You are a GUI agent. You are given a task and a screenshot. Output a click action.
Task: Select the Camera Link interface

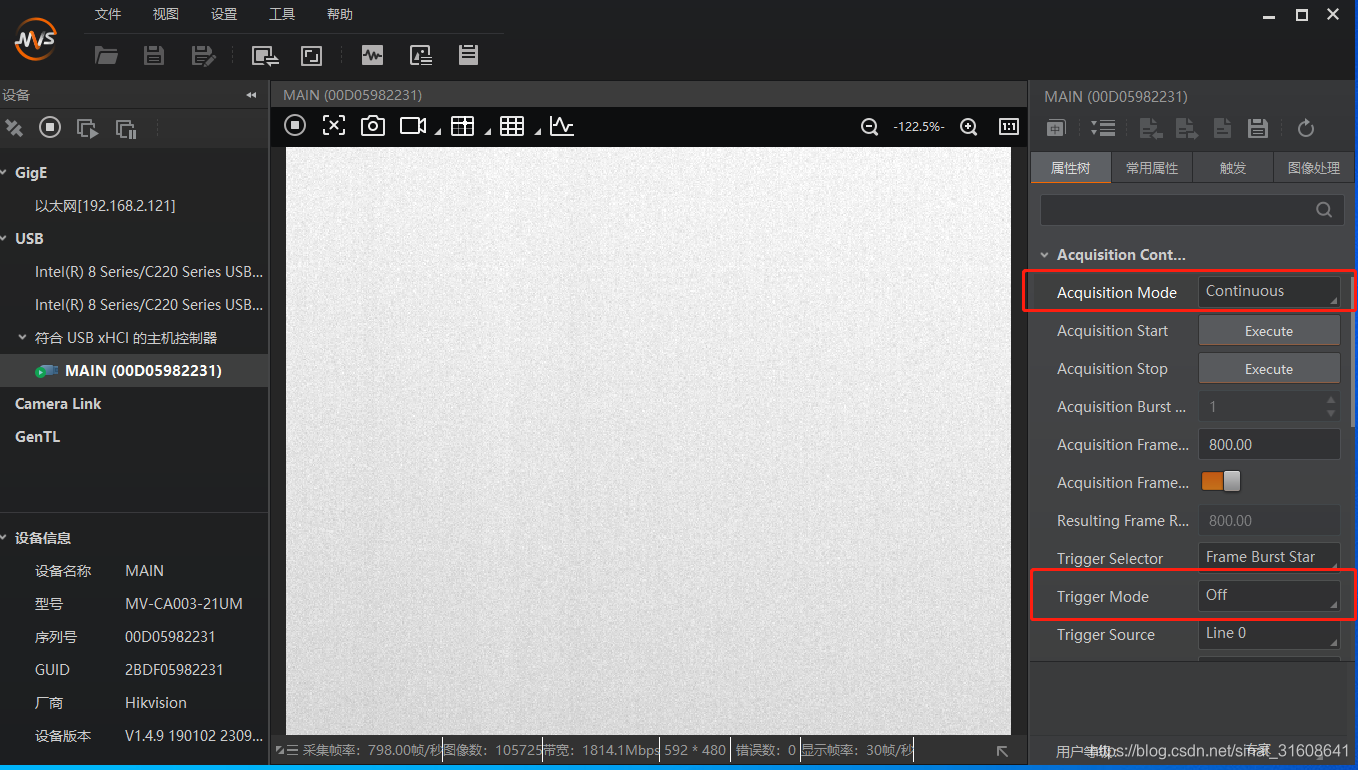[x=58, y=404]
